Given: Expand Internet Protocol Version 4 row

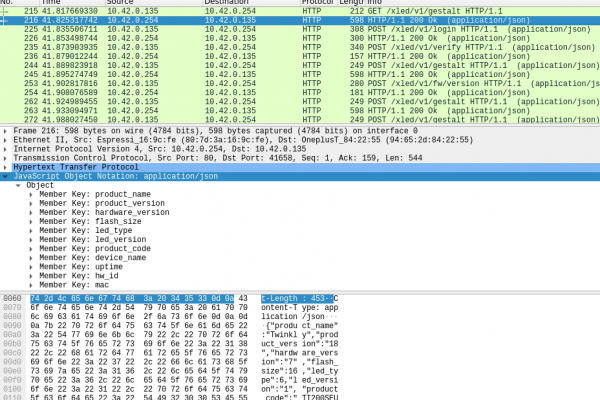Looking at the screenshot, I should 5,149.
